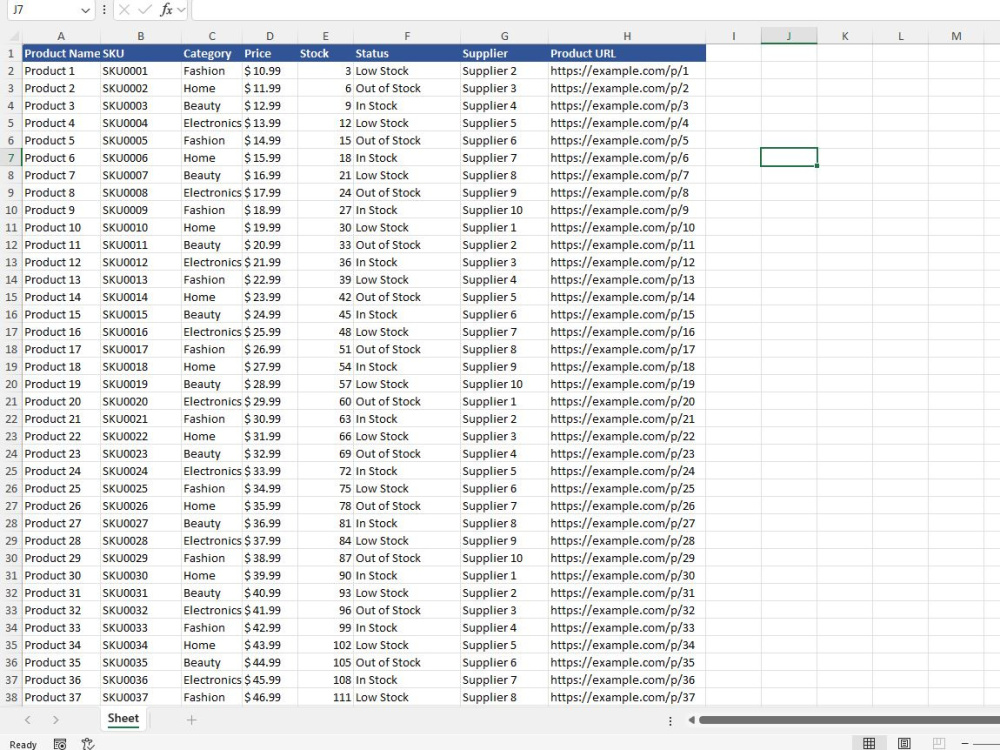Select column A header
Screen dimensions: 1000x750
pyautogui.click(x=61, y=36)
